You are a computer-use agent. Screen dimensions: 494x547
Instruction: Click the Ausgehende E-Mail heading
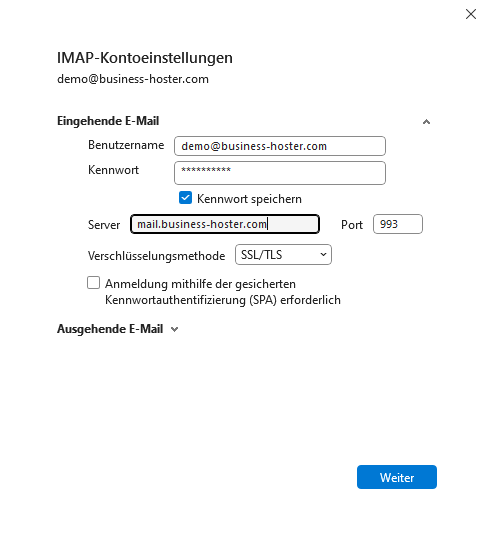110,329
